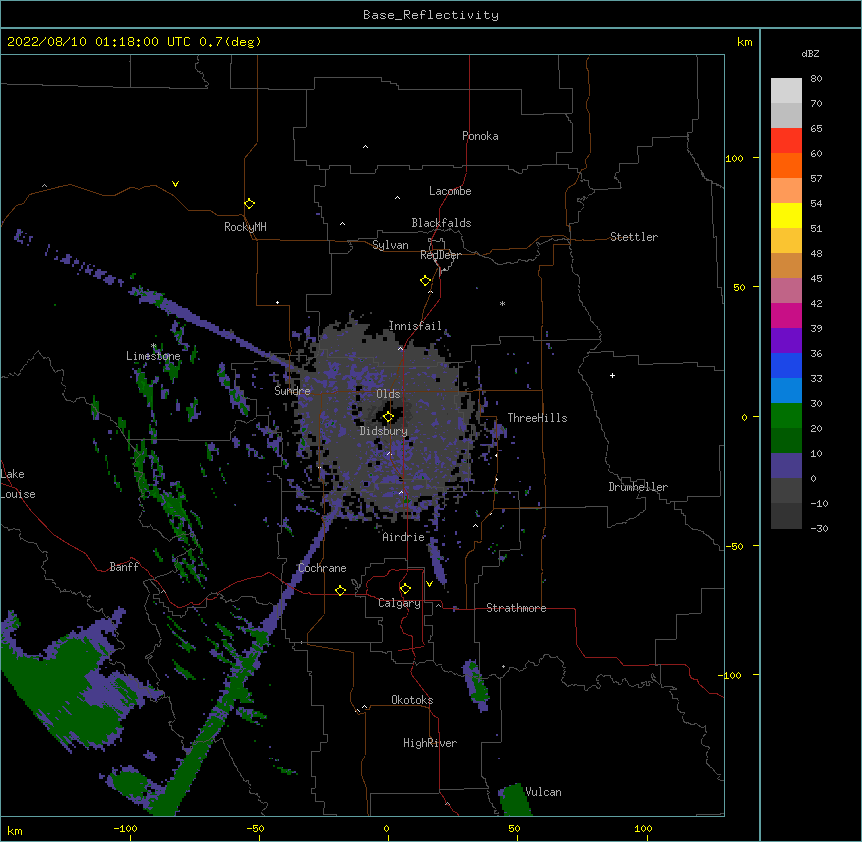Select the yellow diamond marker above Calgary label
862x842 pixels.
[405, 589]
